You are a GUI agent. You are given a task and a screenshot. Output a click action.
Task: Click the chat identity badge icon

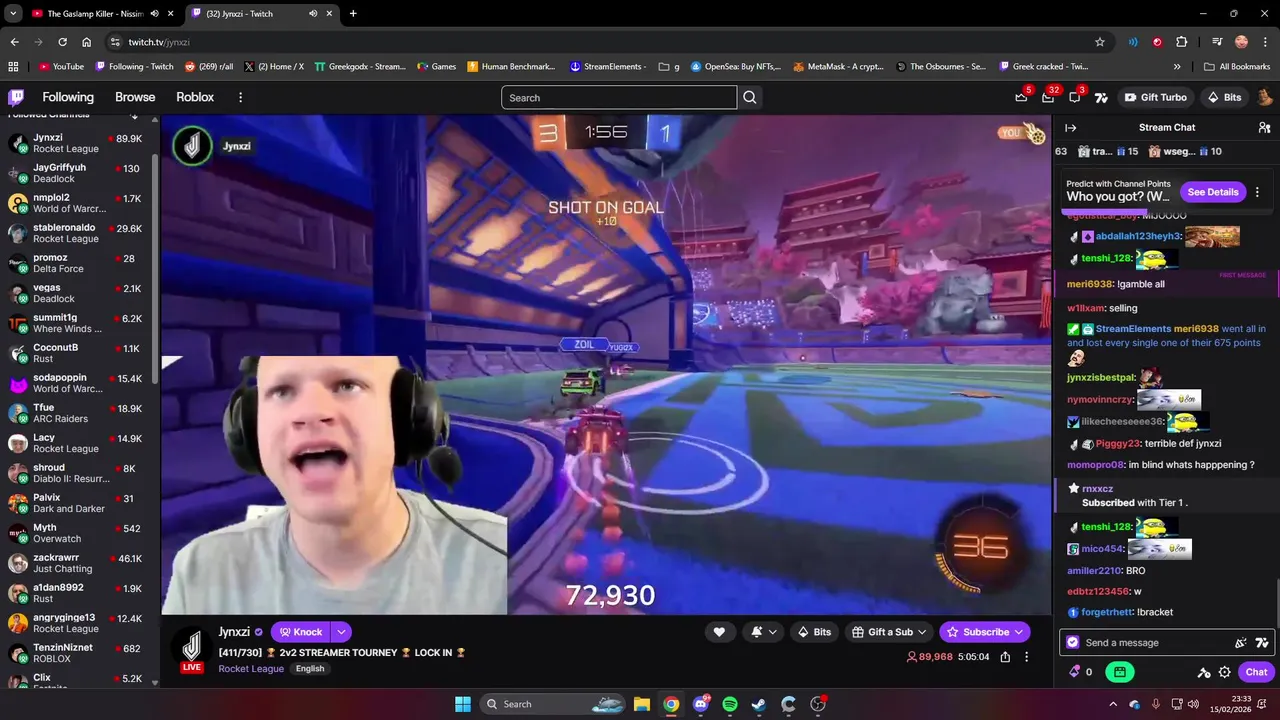(x=1073, y=643)
